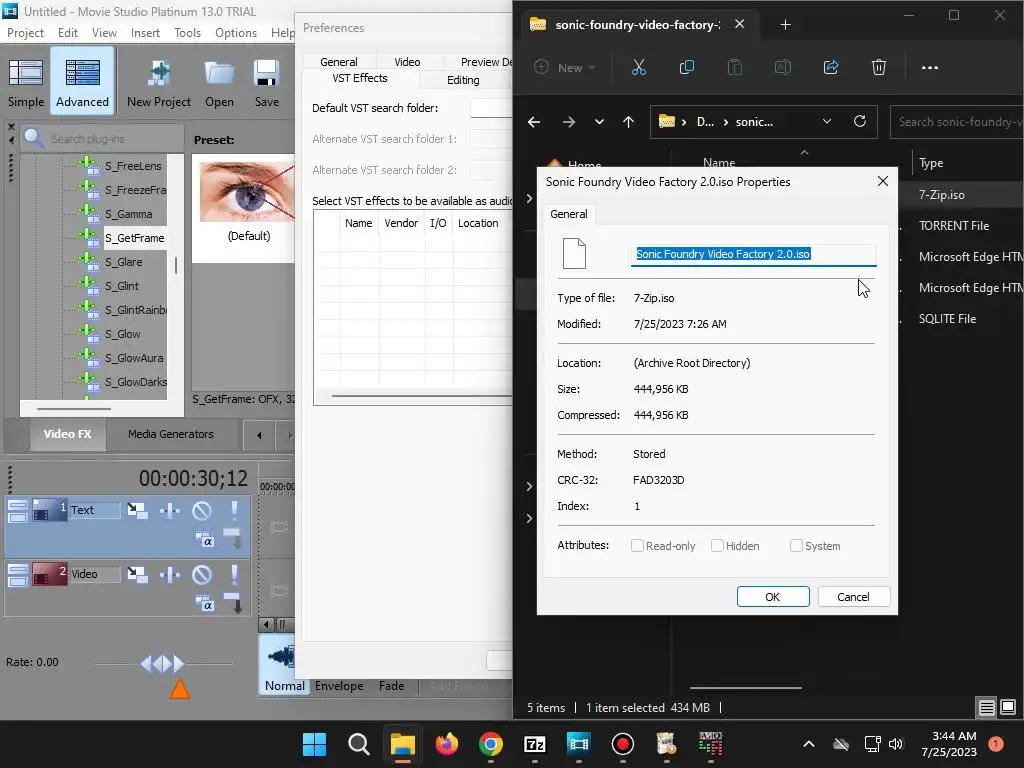
Task: Toggle compositing mode on Video track
Action: [x=204, y=603]
